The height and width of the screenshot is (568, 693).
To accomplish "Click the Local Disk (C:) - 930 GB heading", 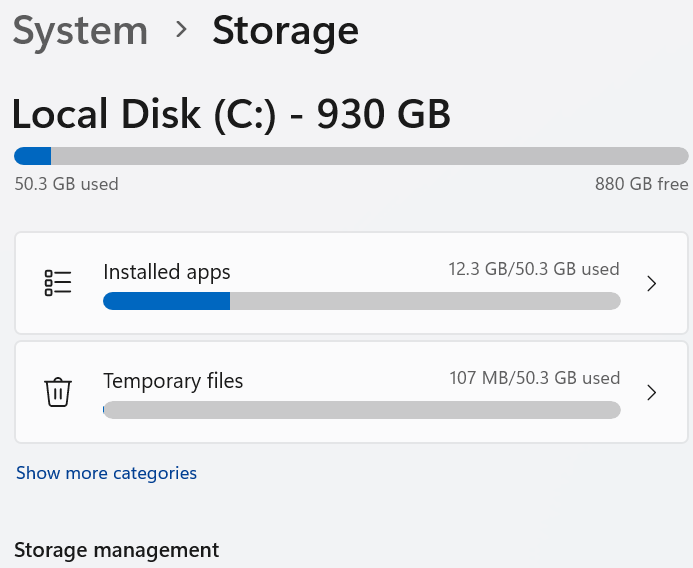I will coord(231,115).
